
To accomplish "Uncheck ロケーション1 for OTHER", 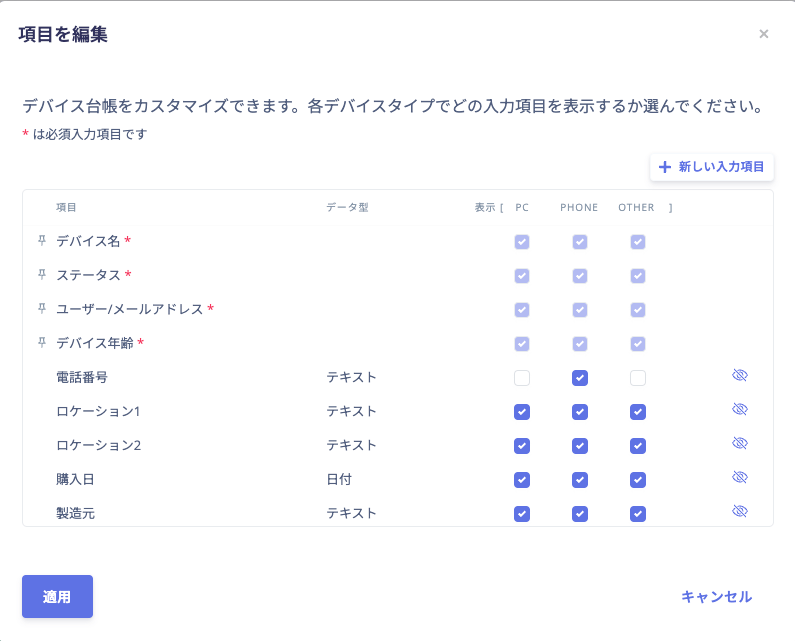I will click(x=638, y=412).
